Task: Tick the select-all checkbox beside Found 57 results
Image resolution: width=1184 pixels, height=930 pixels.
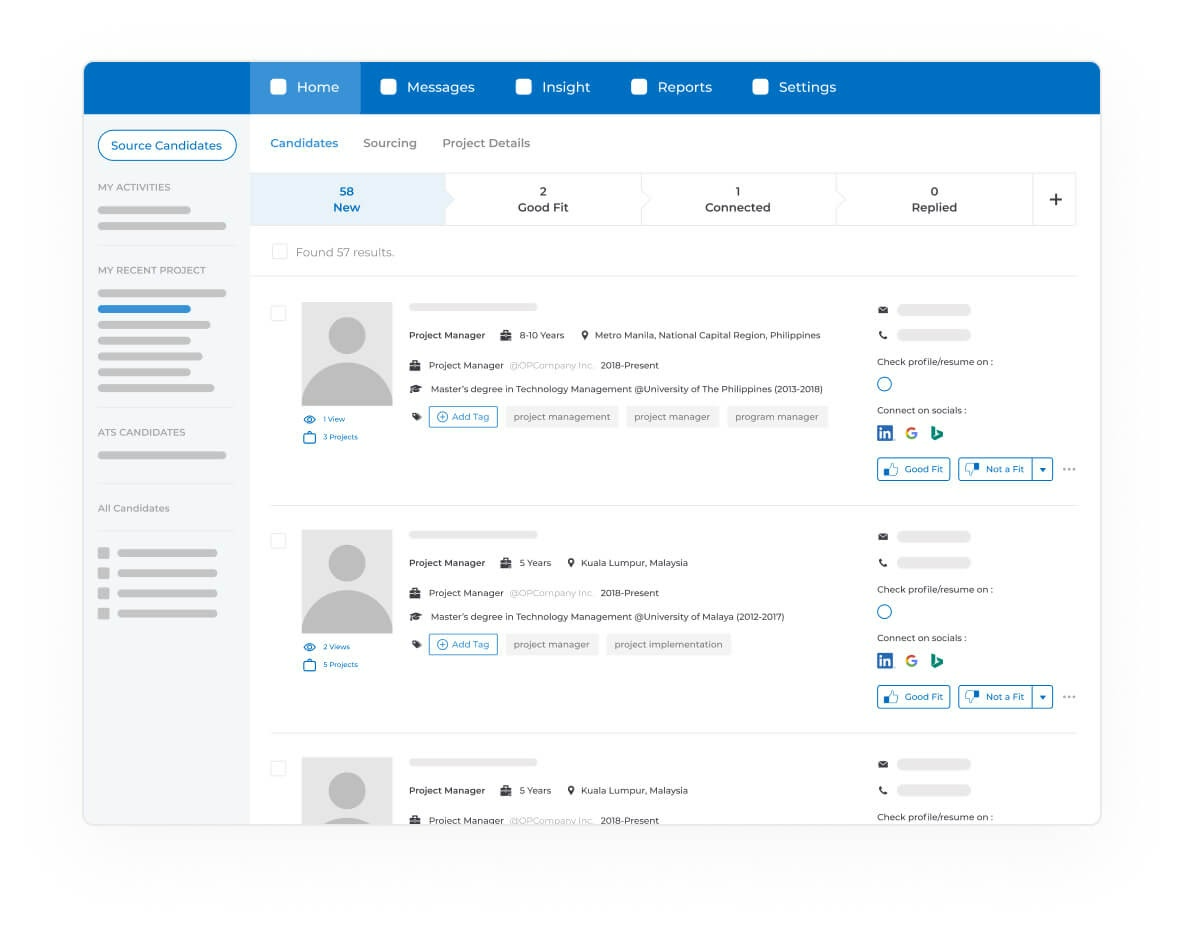Action: click(279, 251)
